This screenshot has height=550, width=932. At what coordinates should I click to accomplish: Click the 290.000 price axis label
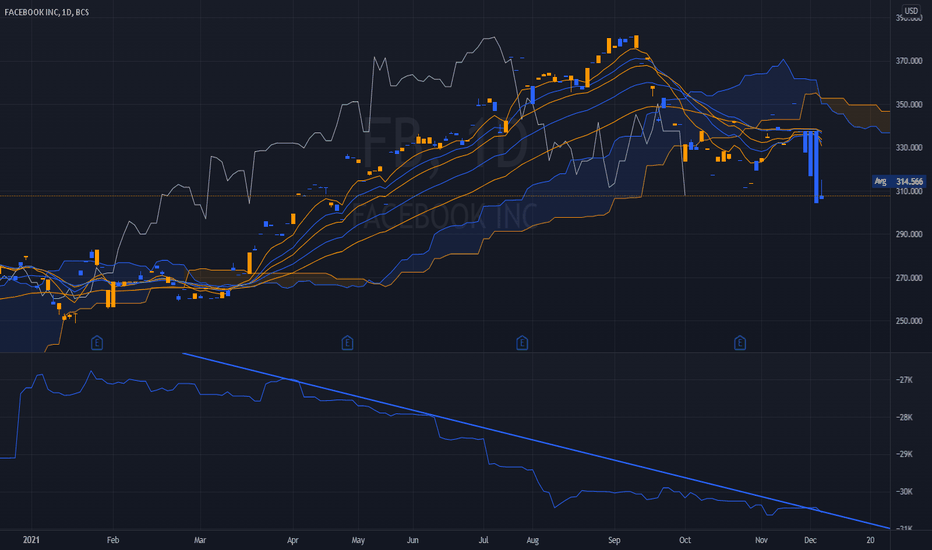[909, 234]
